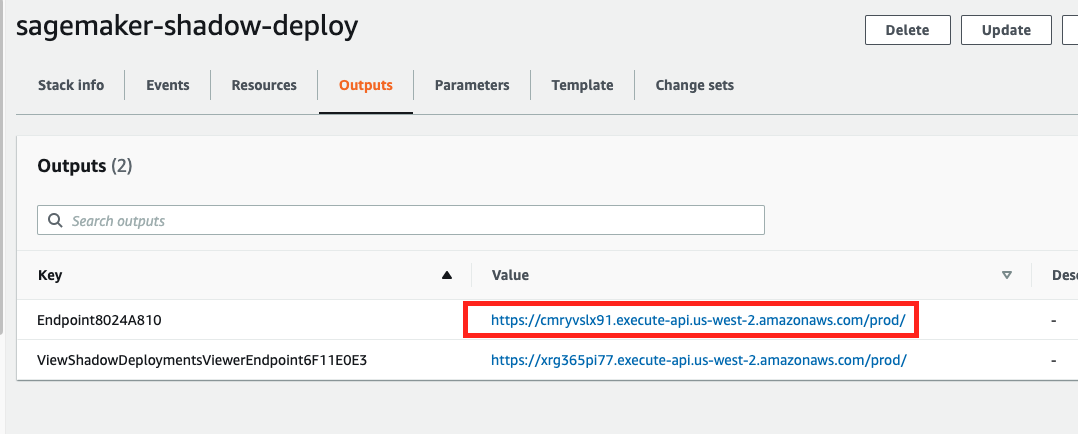Screen dimensions: 1078x434
Task: Click the Outputs (2) section heading
Action: point(85,166)
